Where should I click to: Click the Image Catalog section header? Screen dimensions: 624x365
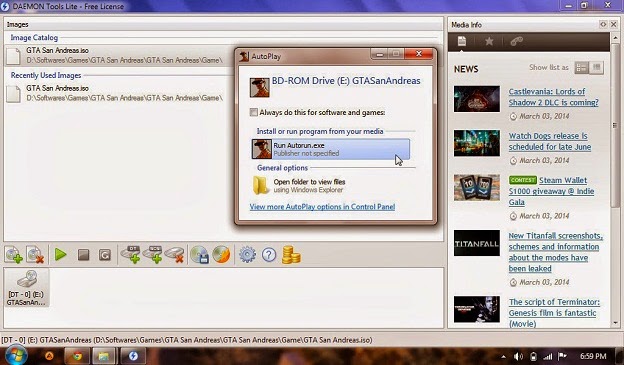[34, 37]
